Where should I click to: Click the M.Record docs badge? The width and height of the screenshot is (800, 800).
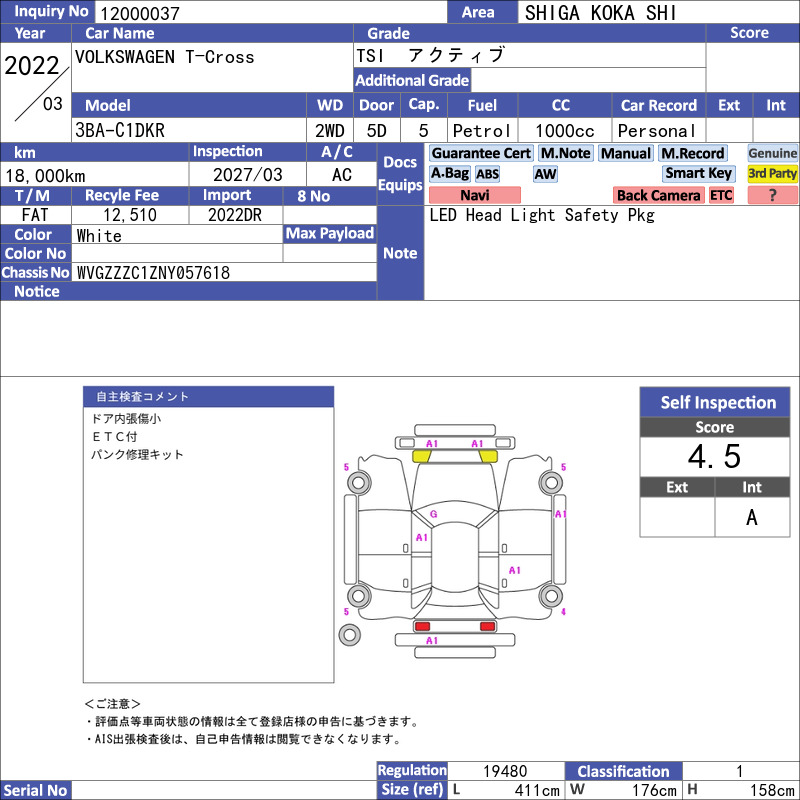[692, 153]
